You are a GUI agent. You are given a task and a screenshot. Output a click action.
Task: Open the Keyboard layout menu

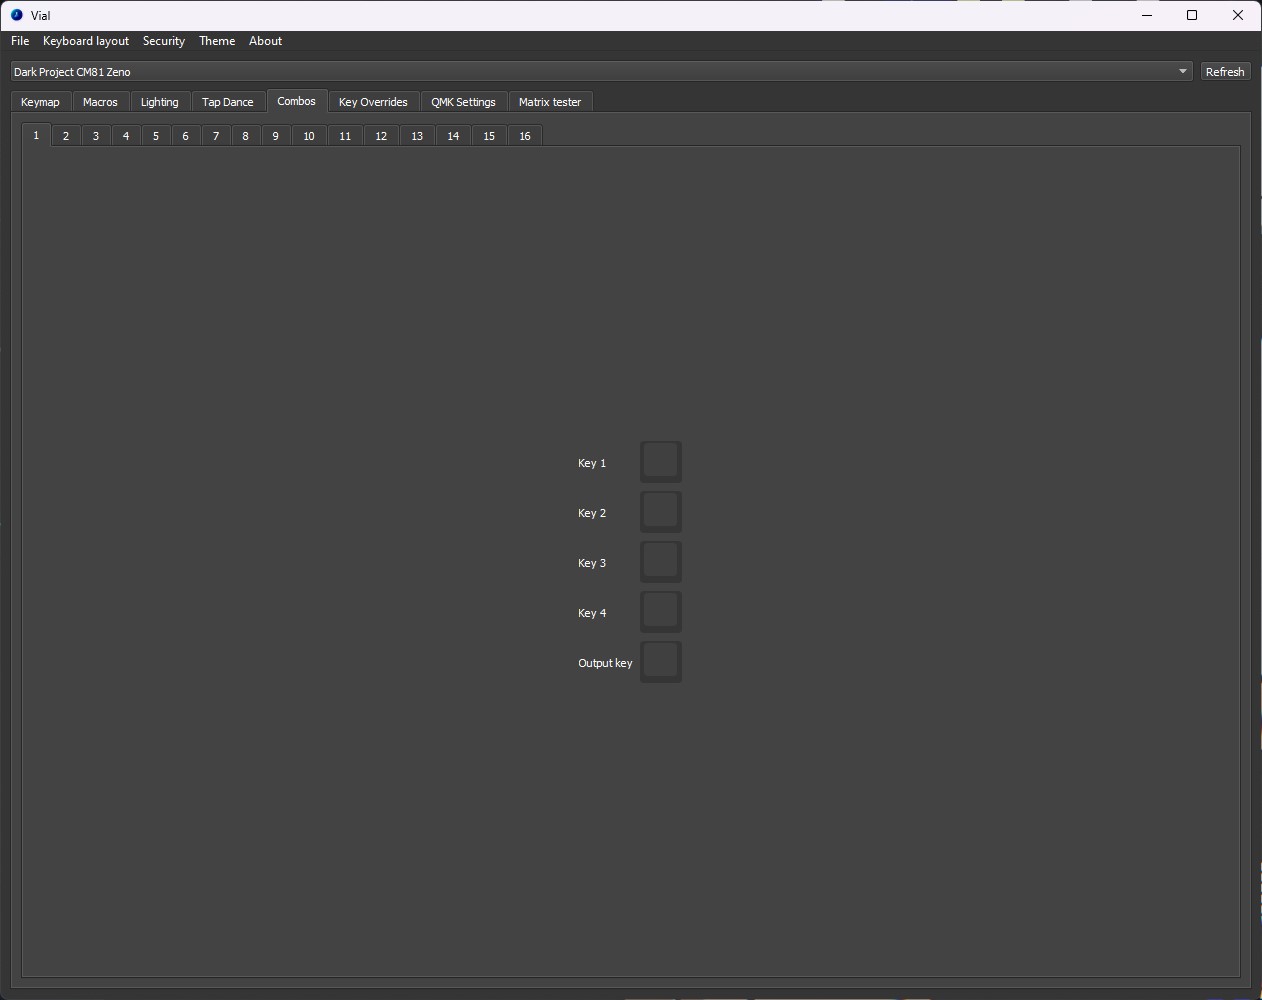tap(86, 41)
